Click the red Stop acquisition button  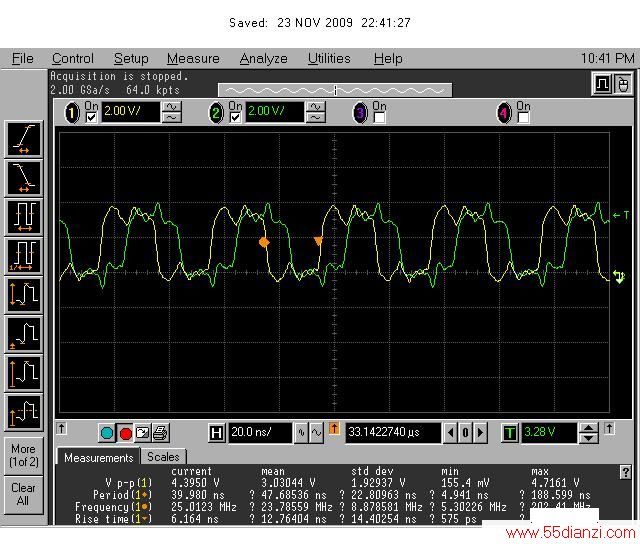tap(125, 433)
